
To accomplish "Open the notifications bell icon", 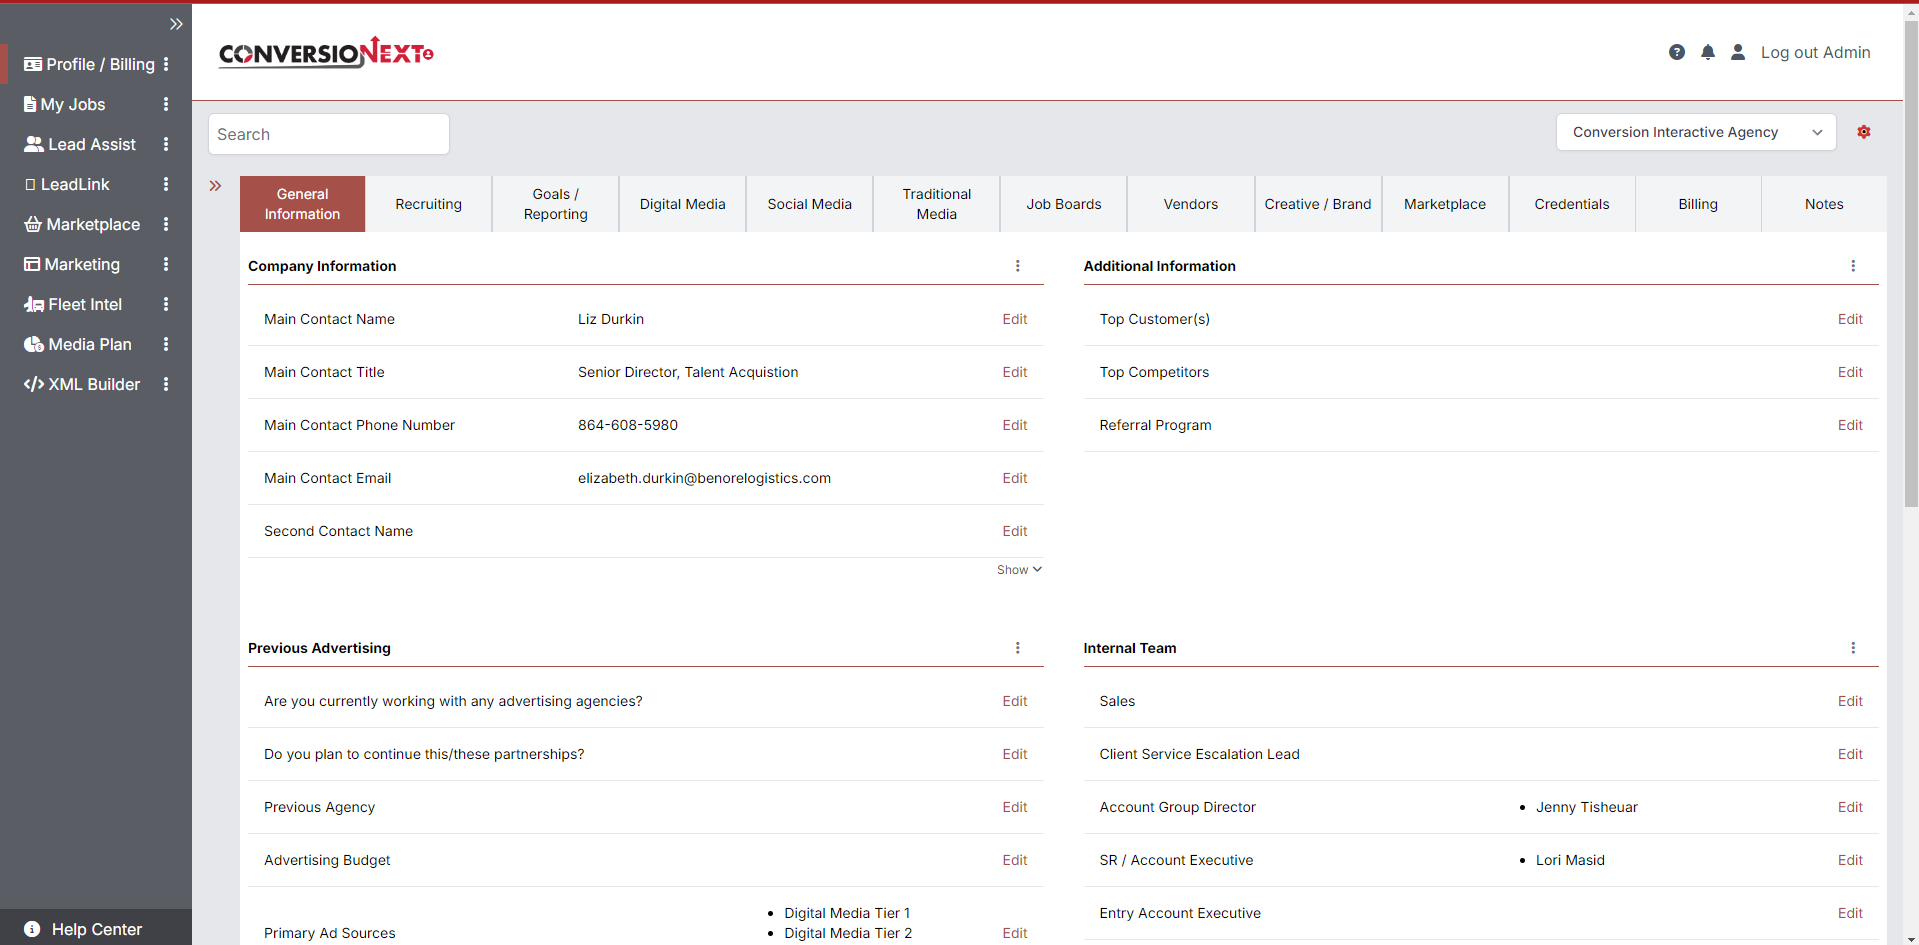I will pos(1708,52).
